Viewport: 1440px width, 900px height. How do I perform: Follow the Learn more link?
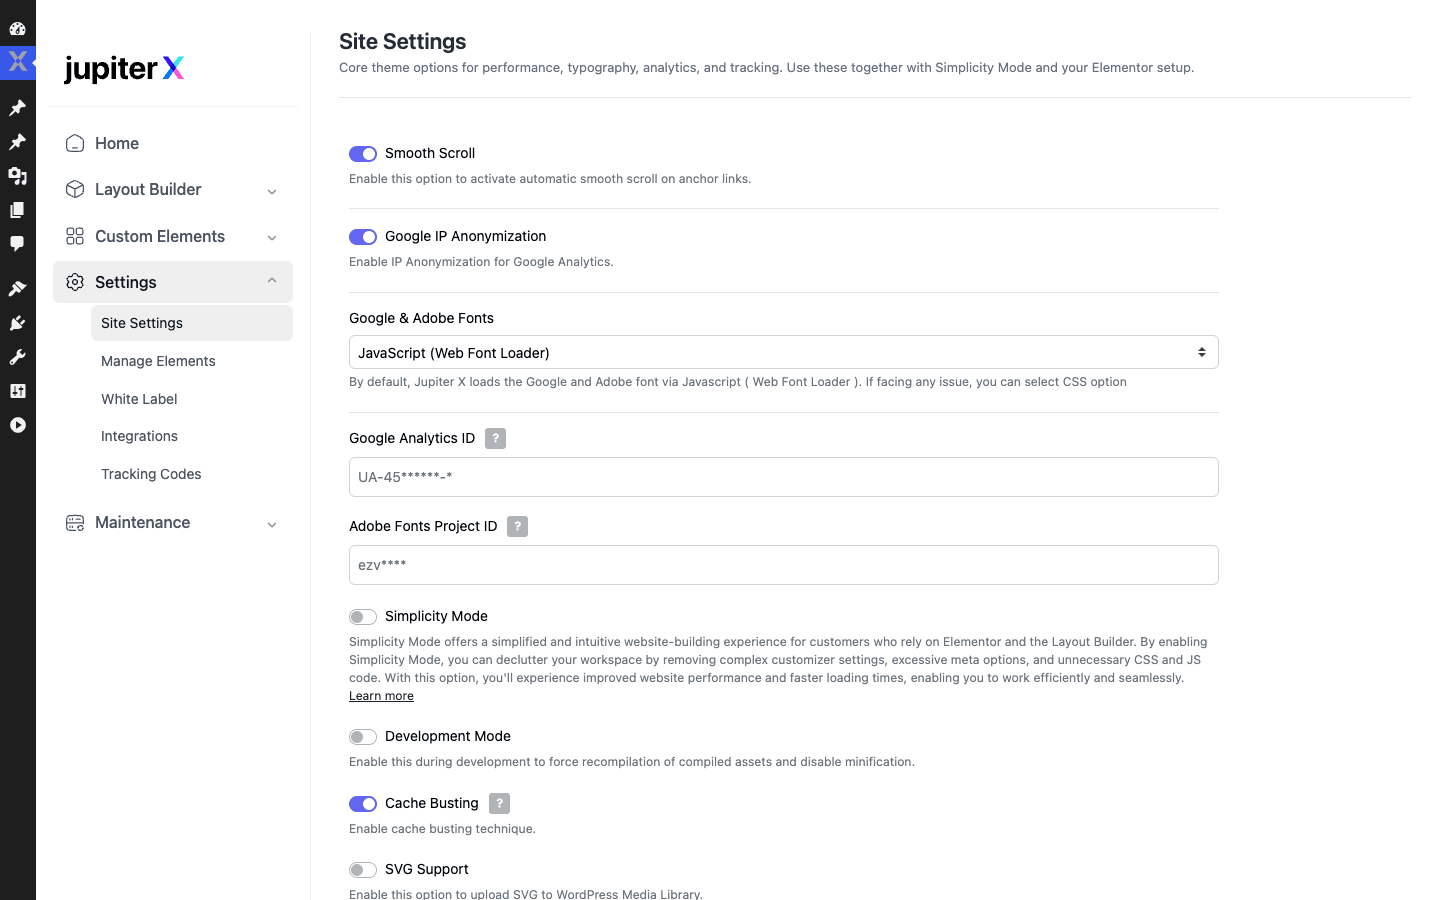(381, 696)
